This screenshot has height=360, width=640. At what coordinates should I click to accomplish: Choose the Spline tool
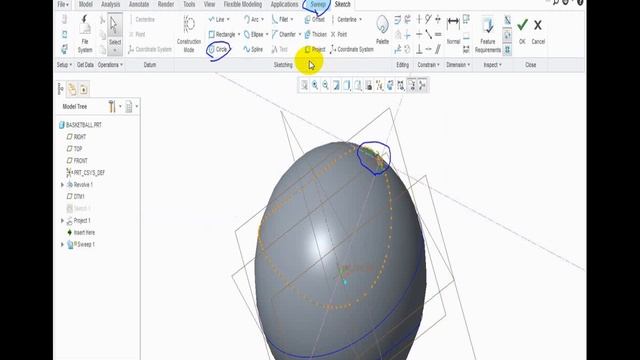tap(253, 49)
